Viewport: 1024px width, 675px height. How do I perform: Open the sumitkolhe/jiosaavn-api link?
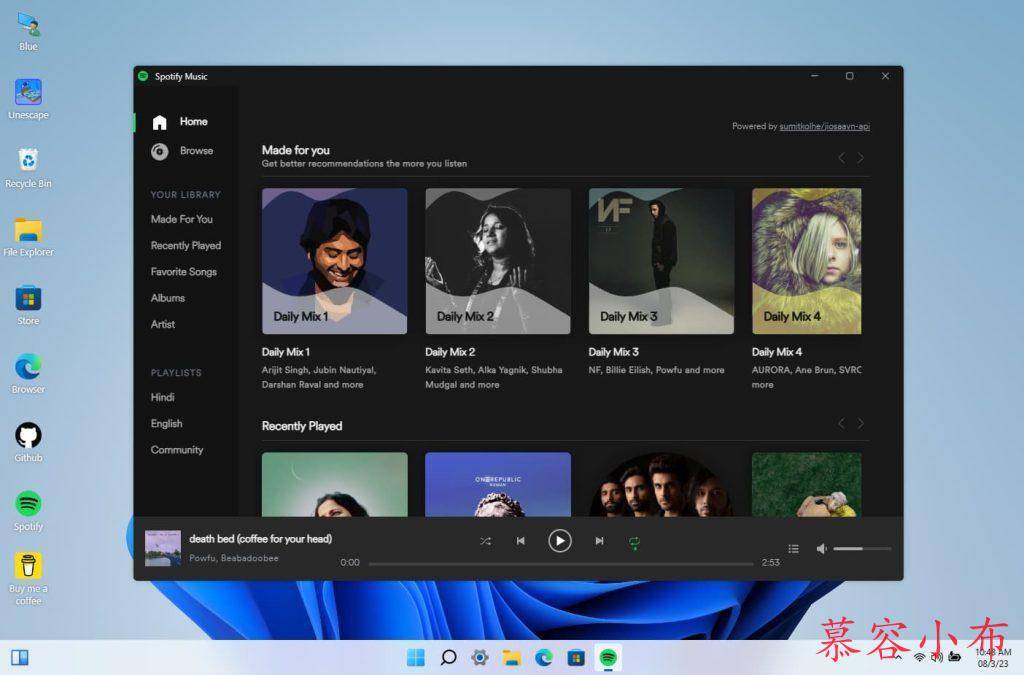[x=824, y=127]
